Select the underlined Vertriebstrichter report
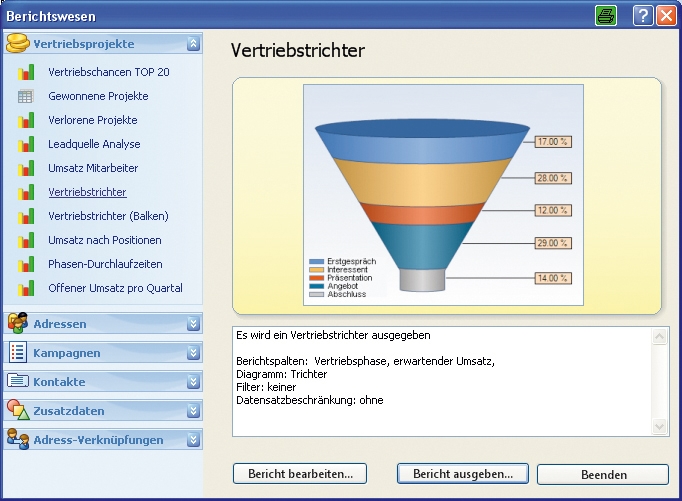Image resolution: width=682 pixels, height=501 pixels. click(x=87, y=192)
